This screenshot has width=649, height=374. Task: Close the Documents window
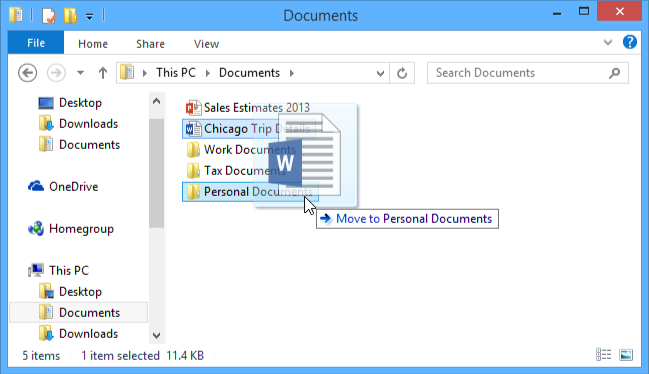(x=620, y=11)
